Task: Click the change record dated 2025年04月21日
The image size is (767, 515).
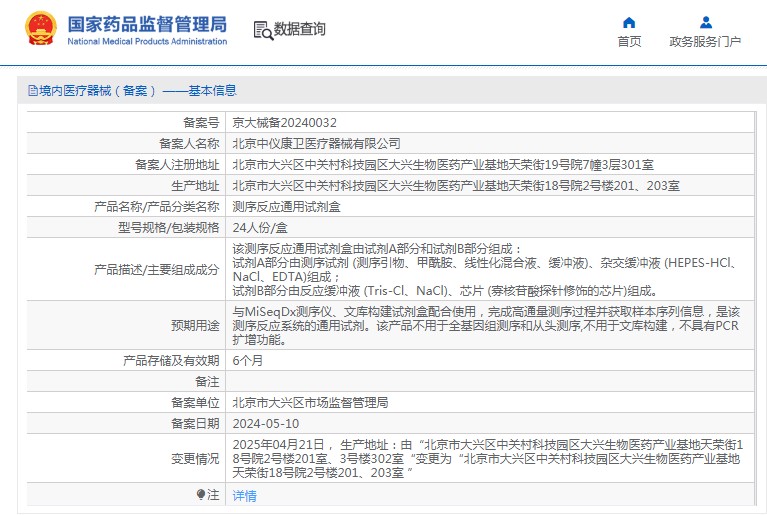Action: pyautogui.click(x=488, y=458)
